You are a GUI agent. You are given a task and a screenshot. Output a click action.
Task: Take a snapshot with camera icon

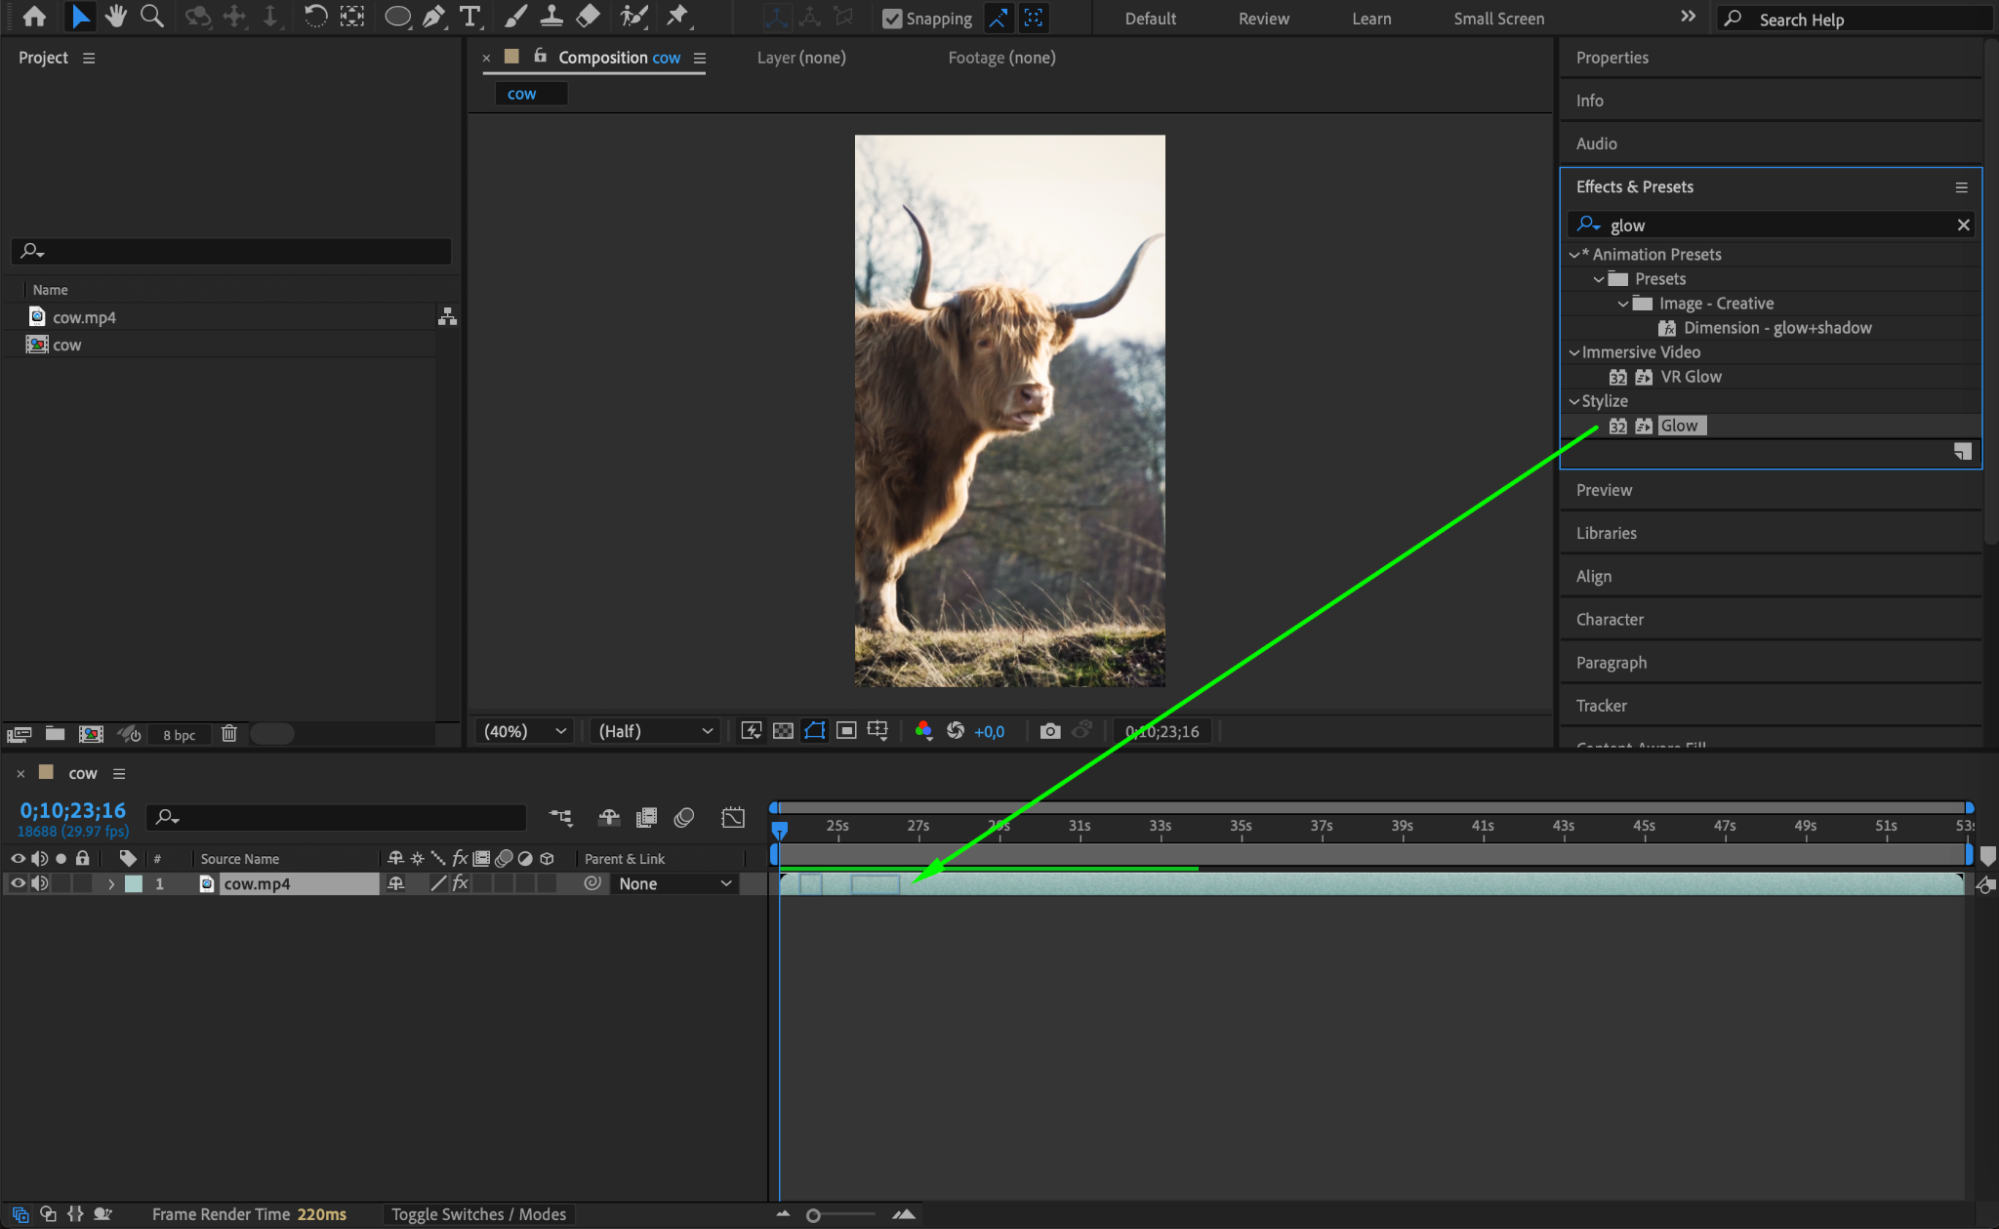pyautogui.click(x=1049, y=731)
